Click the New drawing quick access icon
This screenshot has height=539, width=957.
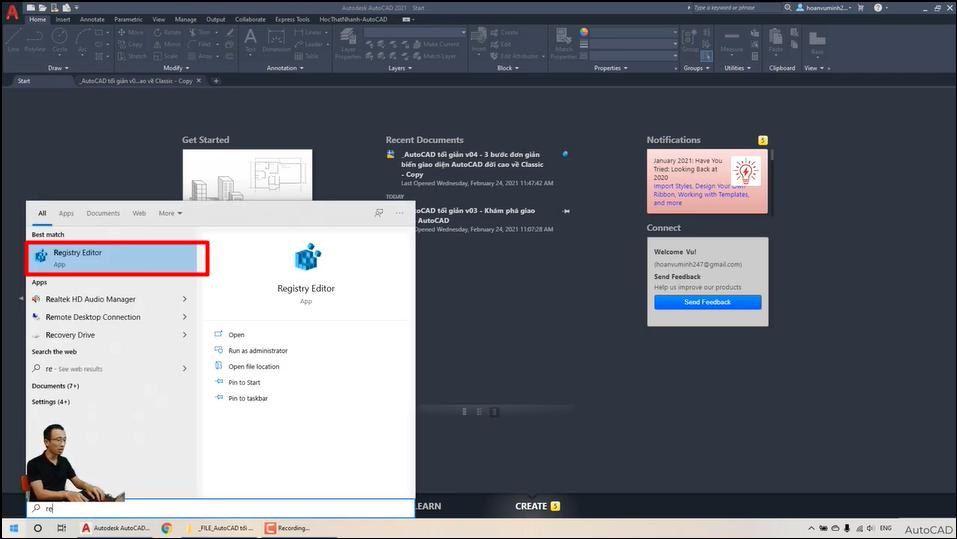click(x=31, y=8)
